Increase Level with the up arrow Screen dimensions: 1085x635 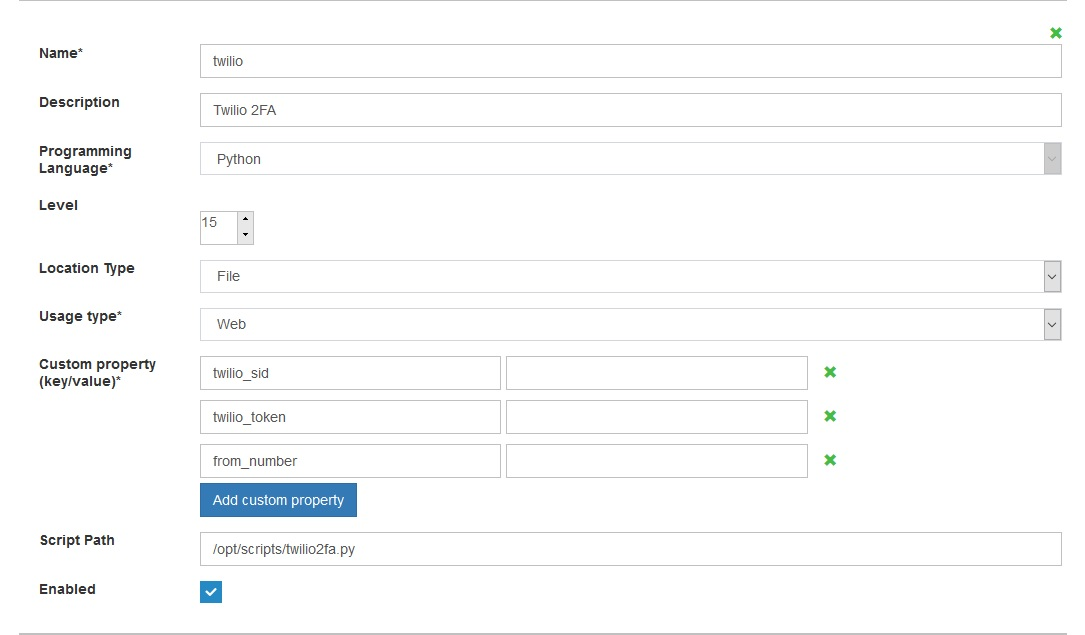pos(245,219)
